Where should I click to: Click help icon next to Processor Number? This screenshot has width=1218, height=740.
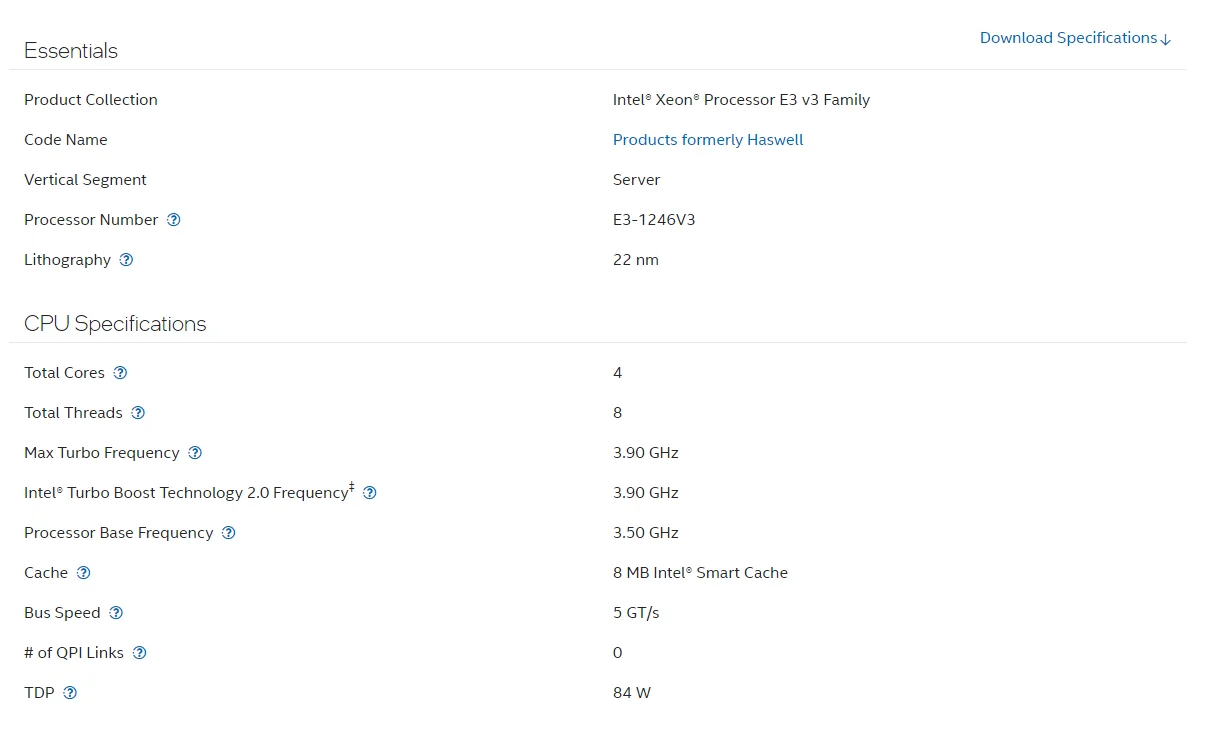174,220
